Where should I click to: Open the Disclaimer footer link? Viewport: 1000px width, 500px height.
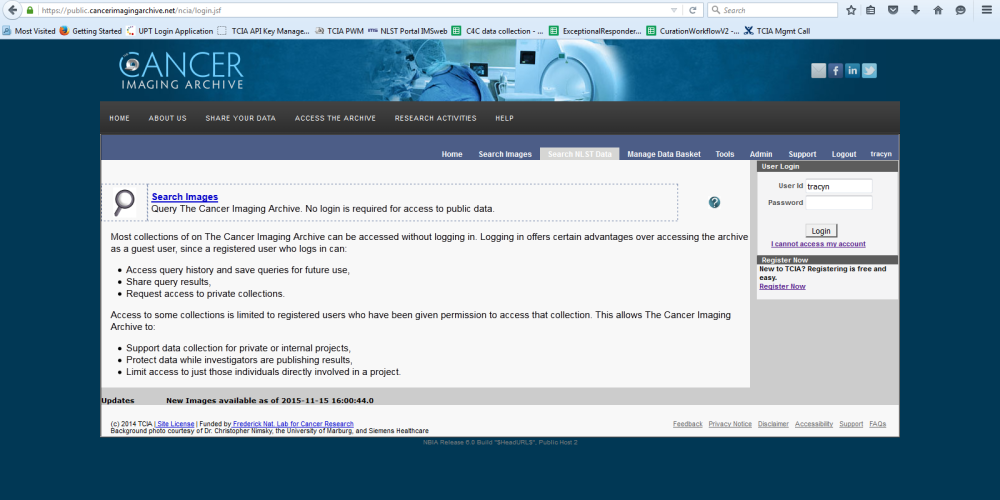[x=773, y=424]
